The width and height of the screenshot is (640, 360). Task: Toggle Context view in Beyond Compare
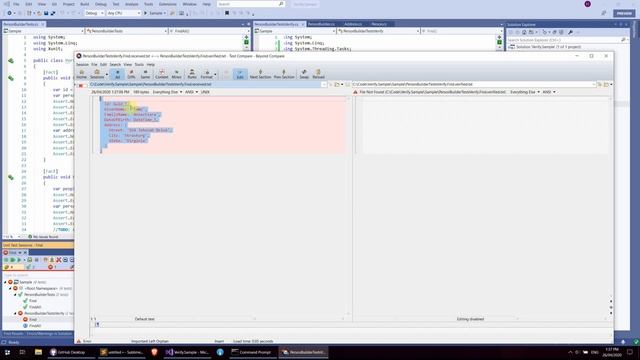tap(162, 74)
